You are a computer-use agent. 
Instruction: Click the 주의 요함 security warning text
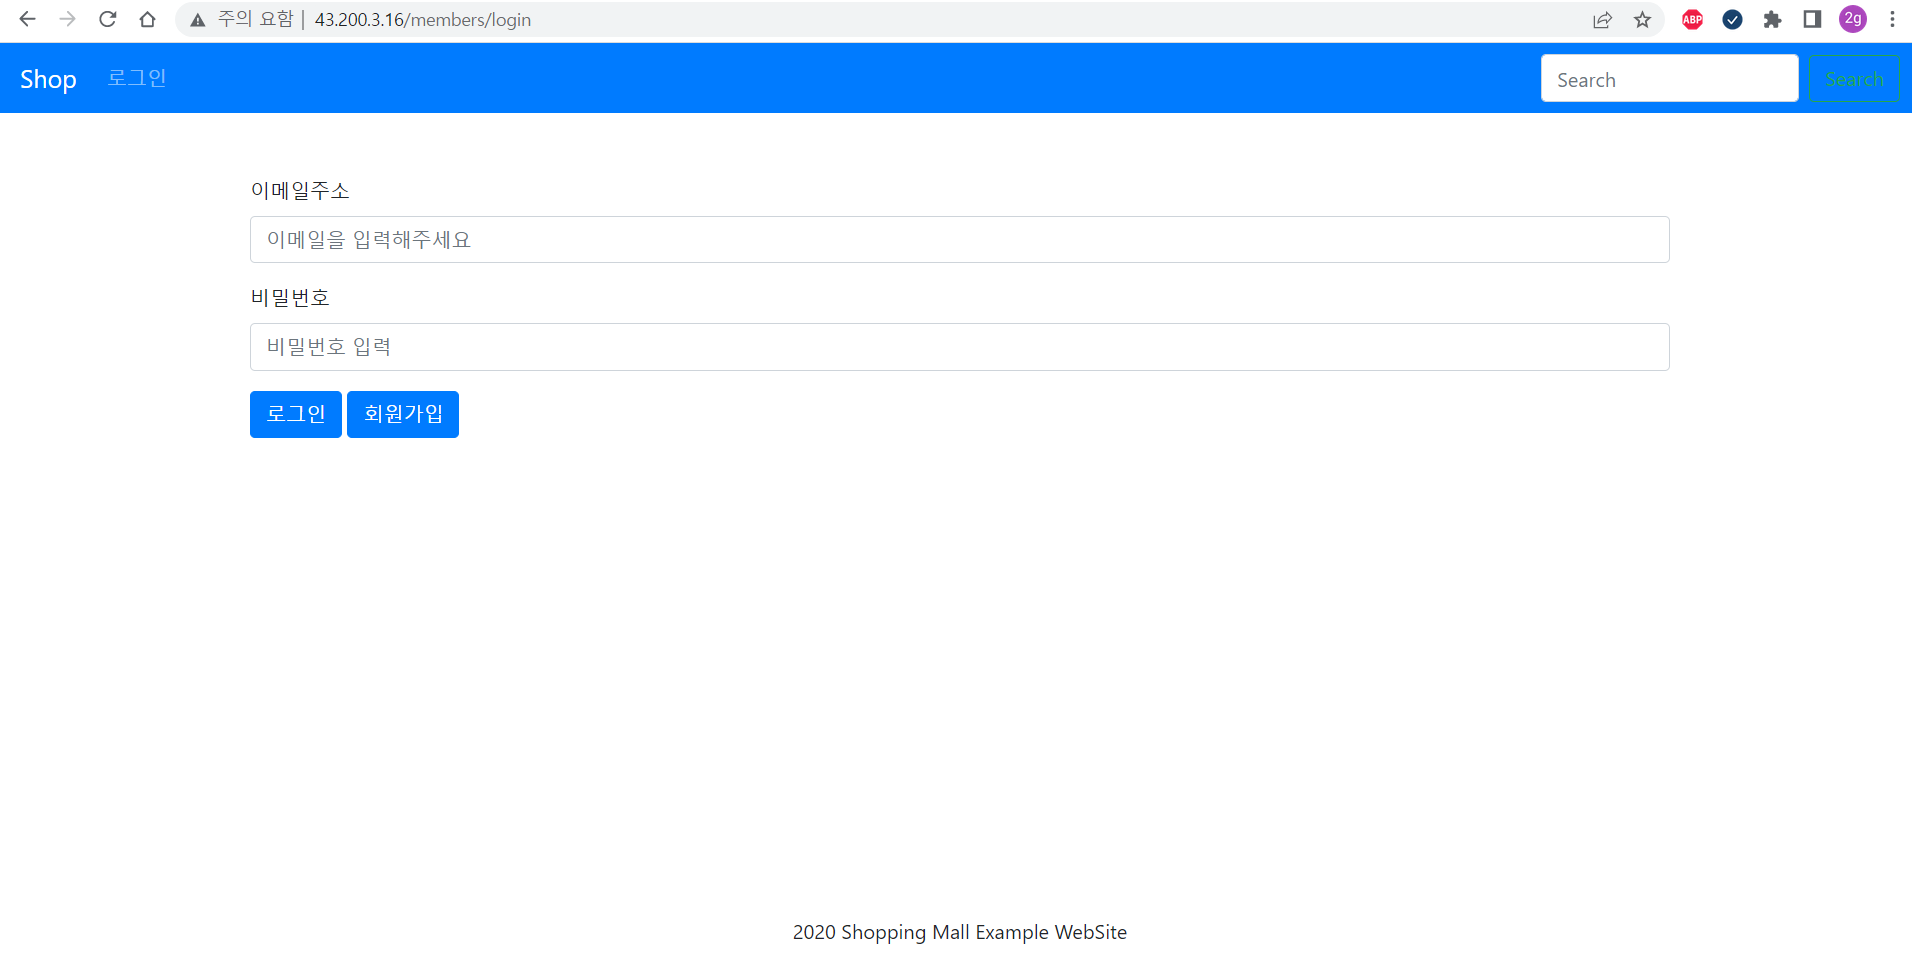(255, 19)
